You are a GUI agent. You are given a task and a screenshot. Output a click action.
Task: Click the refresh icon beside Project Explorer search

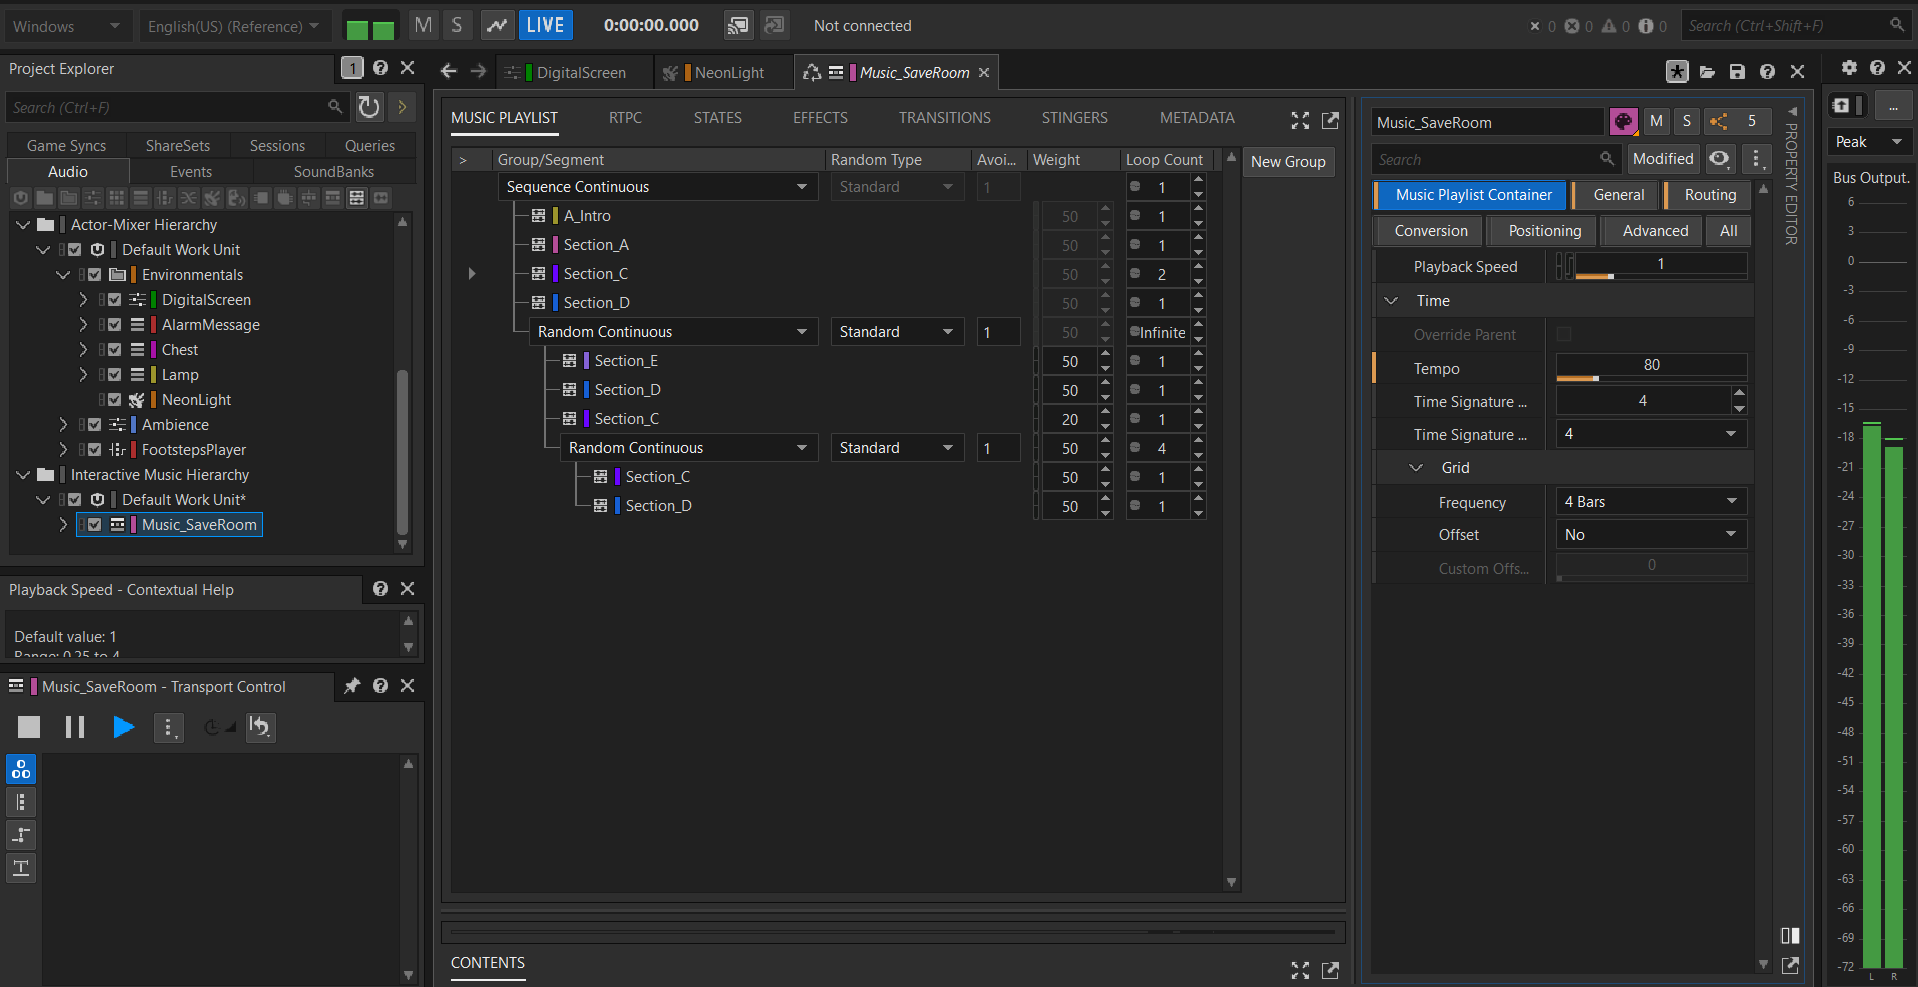[x=369, y=107]
